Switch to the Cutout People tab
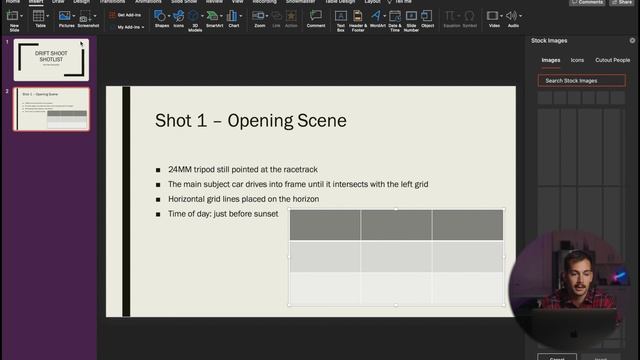This screenshot has height=360, width=640. (612, 60)
